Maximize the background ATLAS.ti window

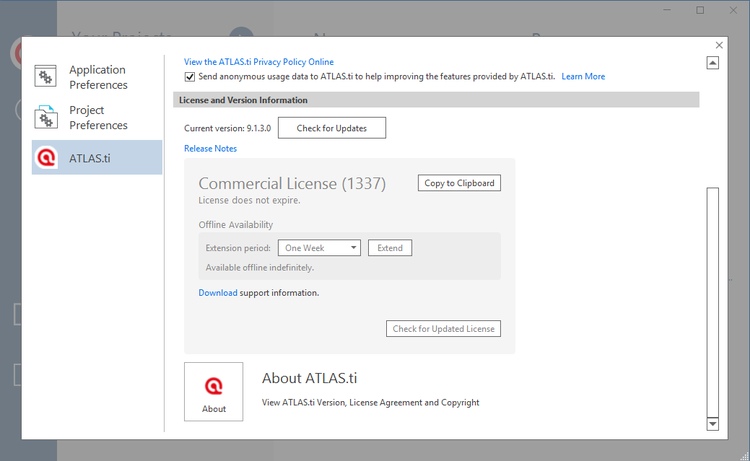[x=700, y=10]
